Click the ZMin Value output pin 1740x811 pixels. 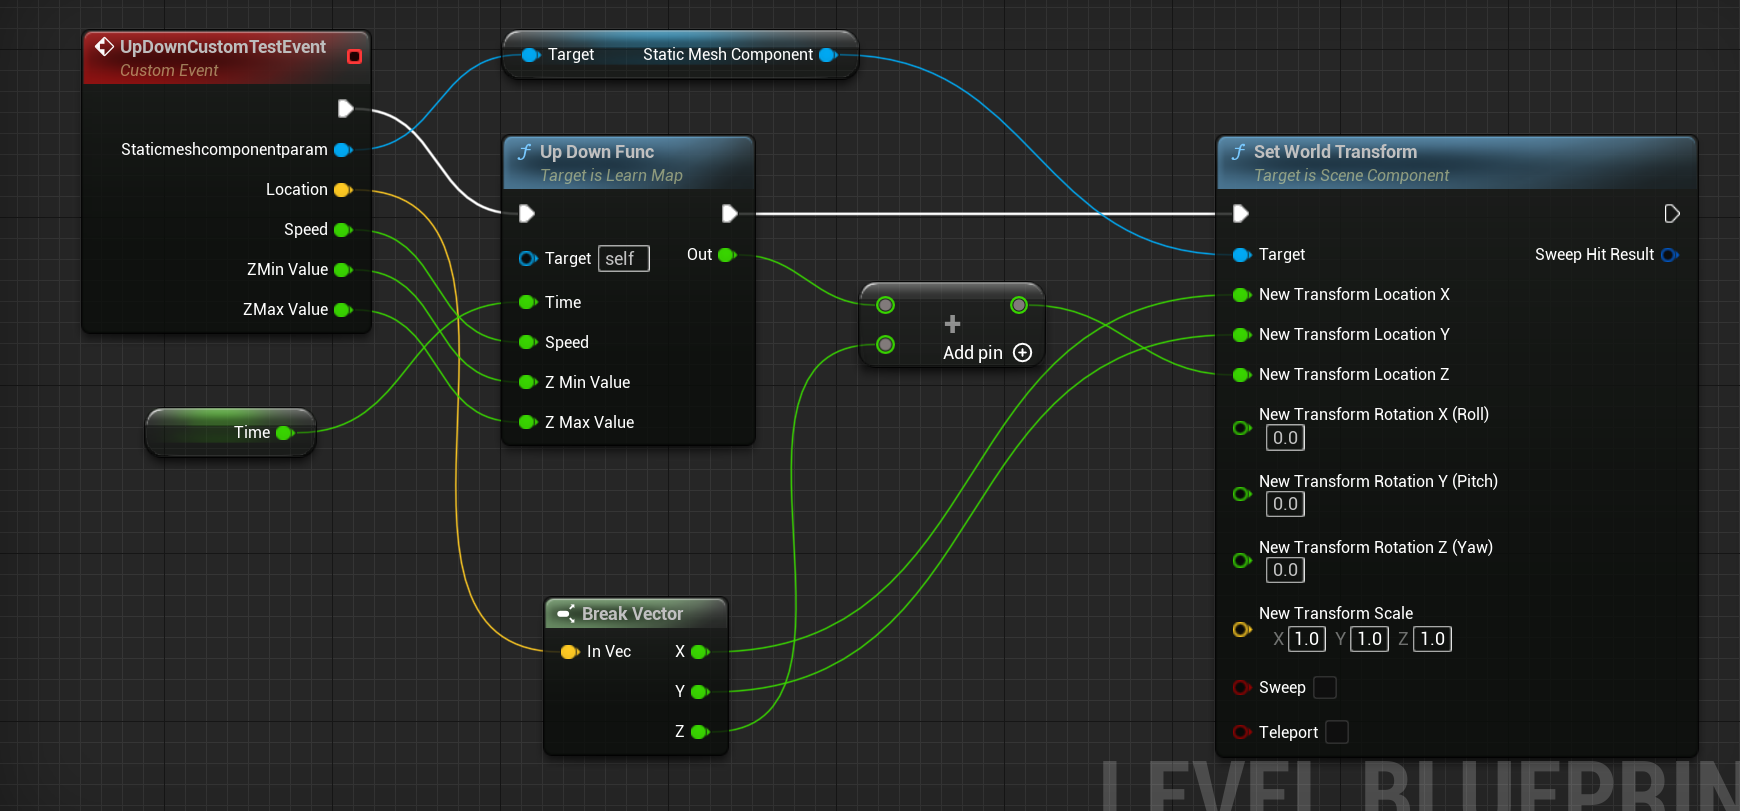click(343, 270)
